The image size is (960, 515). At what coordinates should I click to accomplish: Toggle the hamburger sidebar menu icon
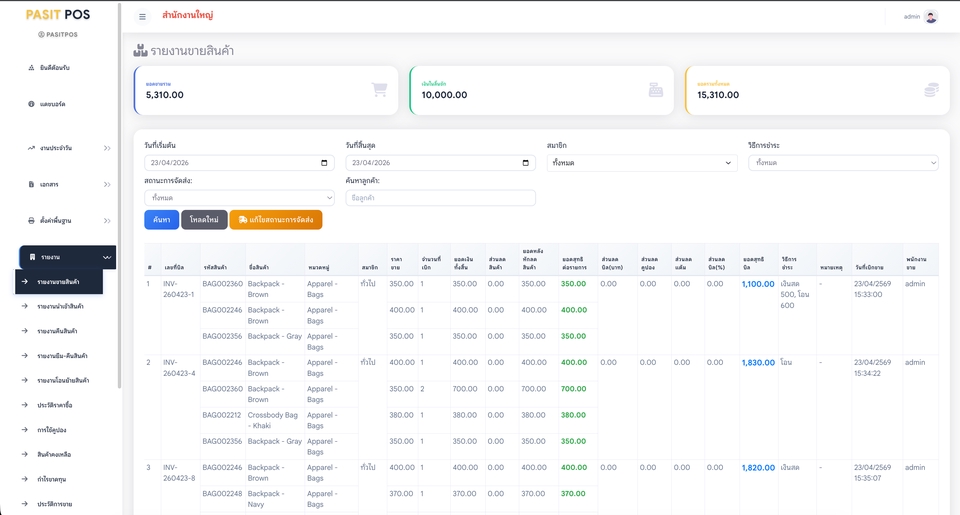pos(142,17)
